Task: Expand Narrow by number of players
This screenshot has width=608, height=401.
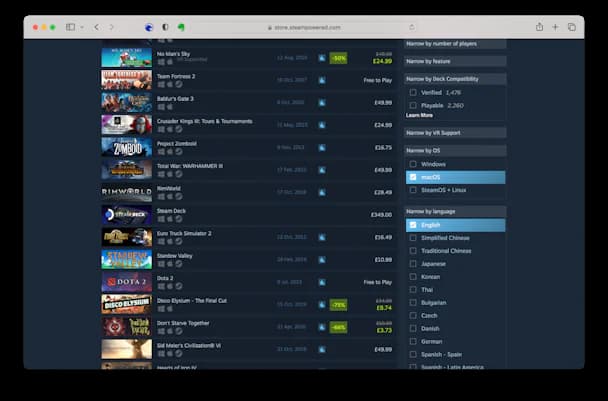Action: (x=455, y=44)
